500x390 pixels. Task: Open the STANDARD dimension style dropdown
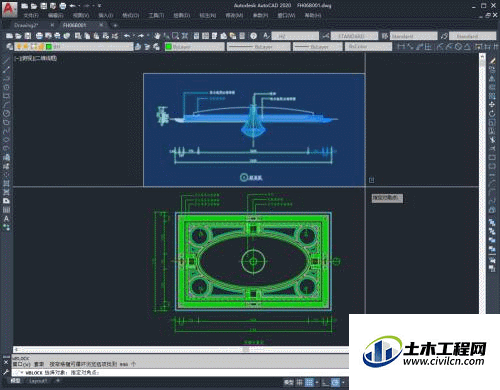(354, 36)
